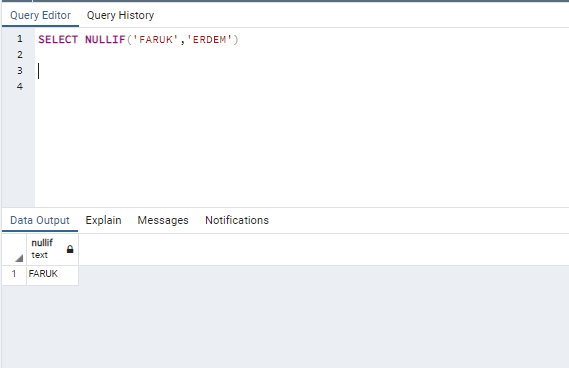Open the Notifications tab
The image size is (569, 368).
(x=237, y=220)
